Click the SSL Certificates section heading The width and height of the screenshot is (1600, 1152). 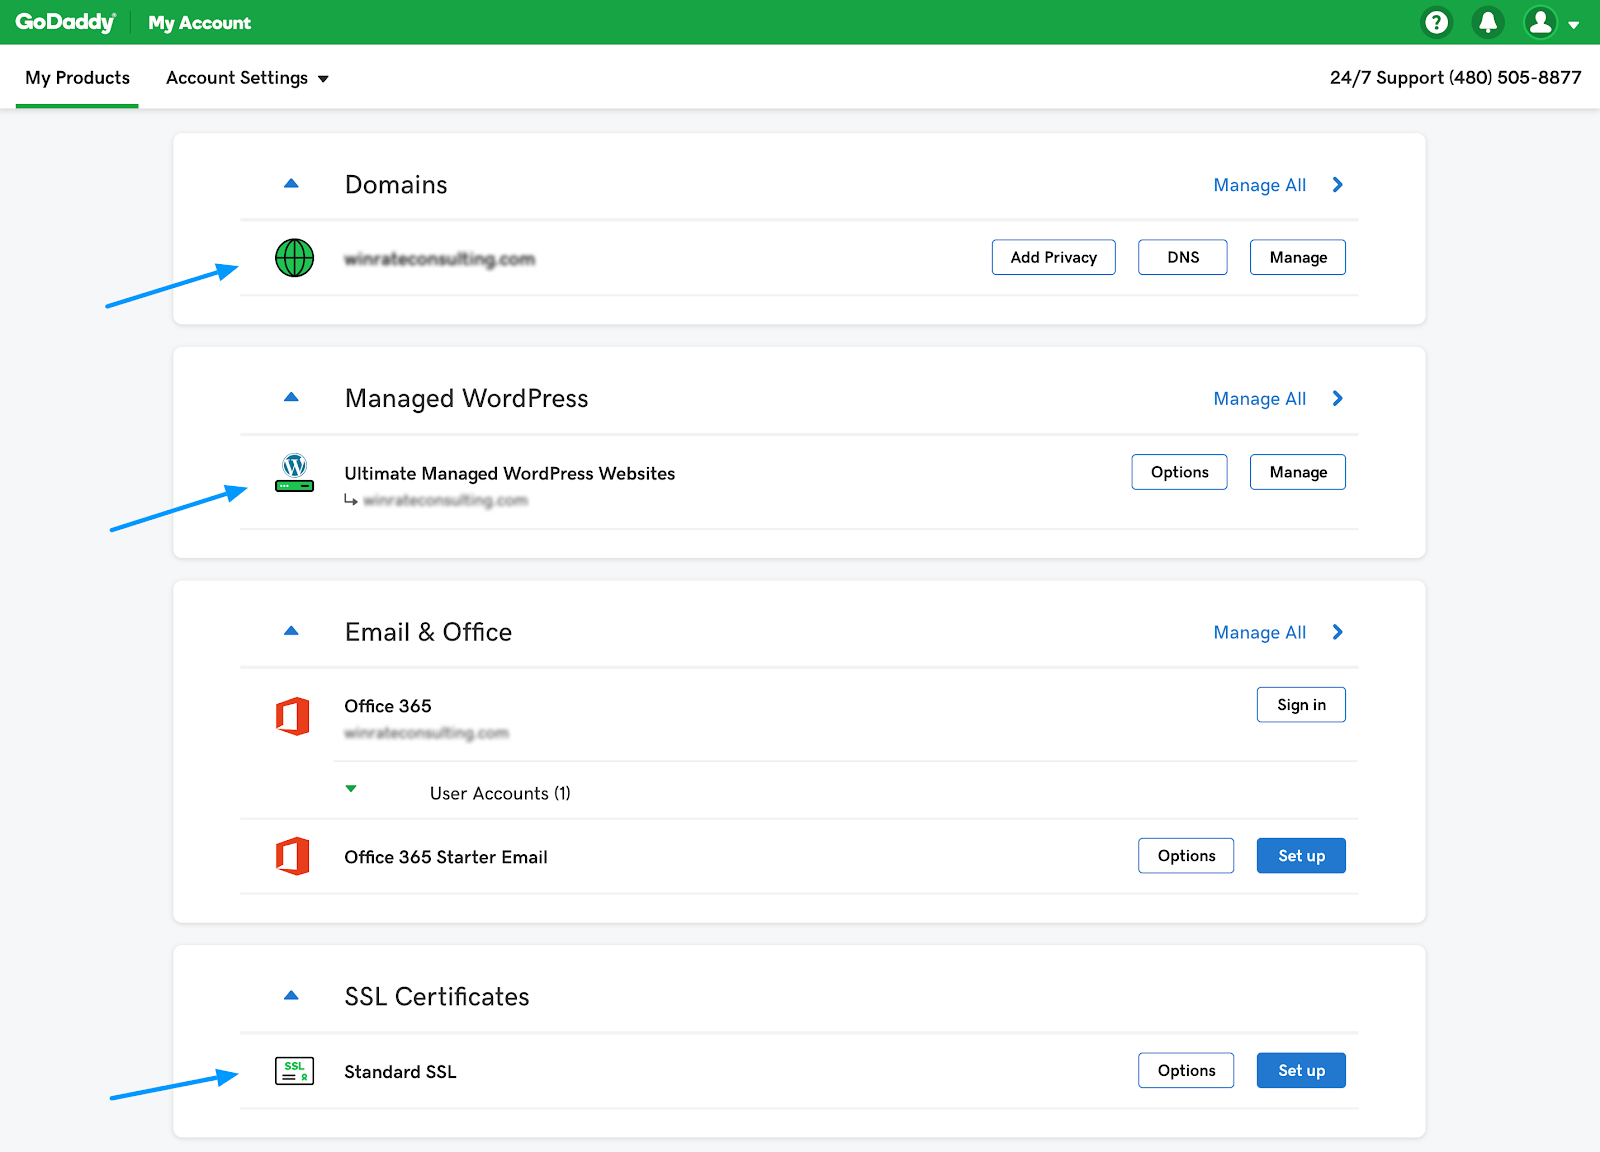click(437, 997)
